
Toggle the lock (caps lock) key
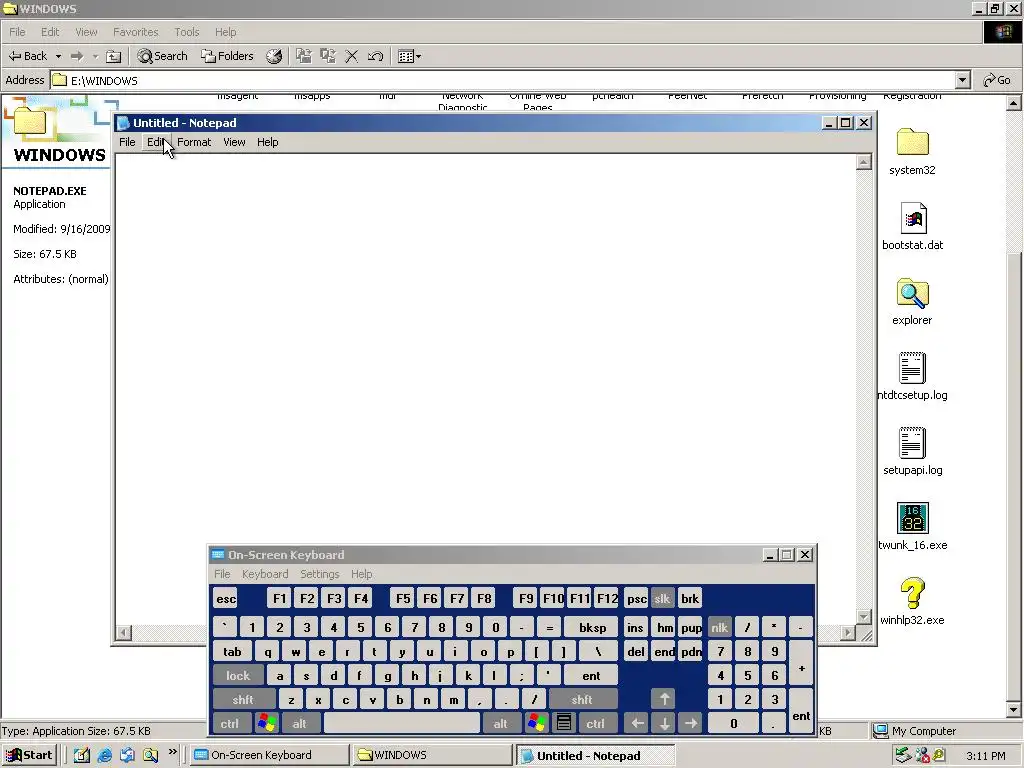click(238, 675)
